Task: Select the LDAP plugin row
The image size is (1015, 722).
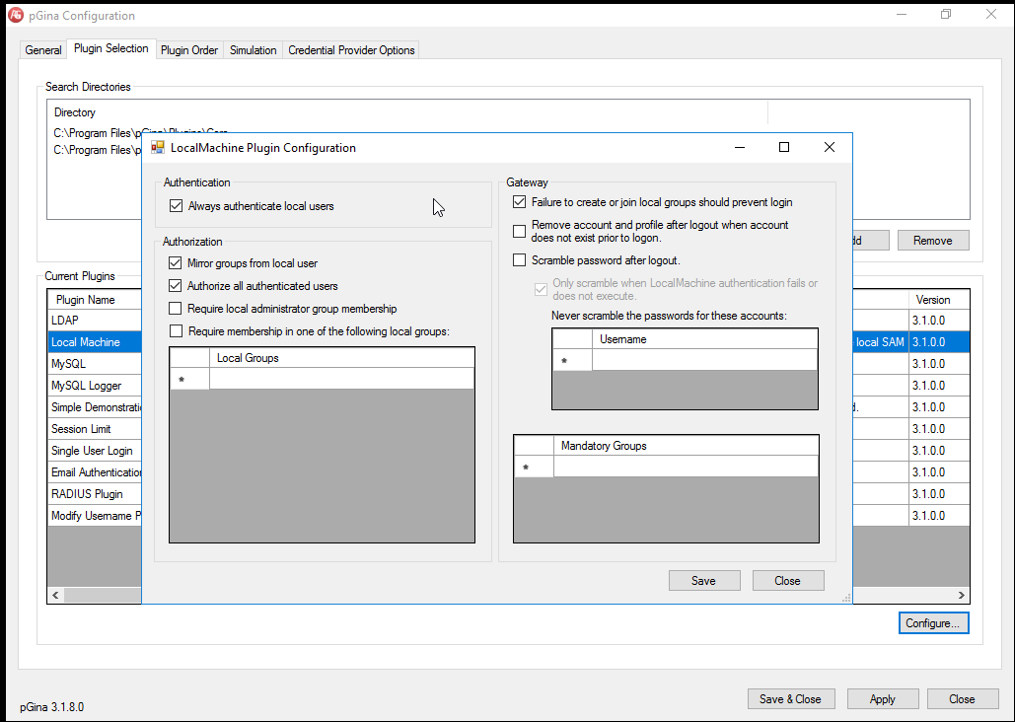Action: coord(95,320)
